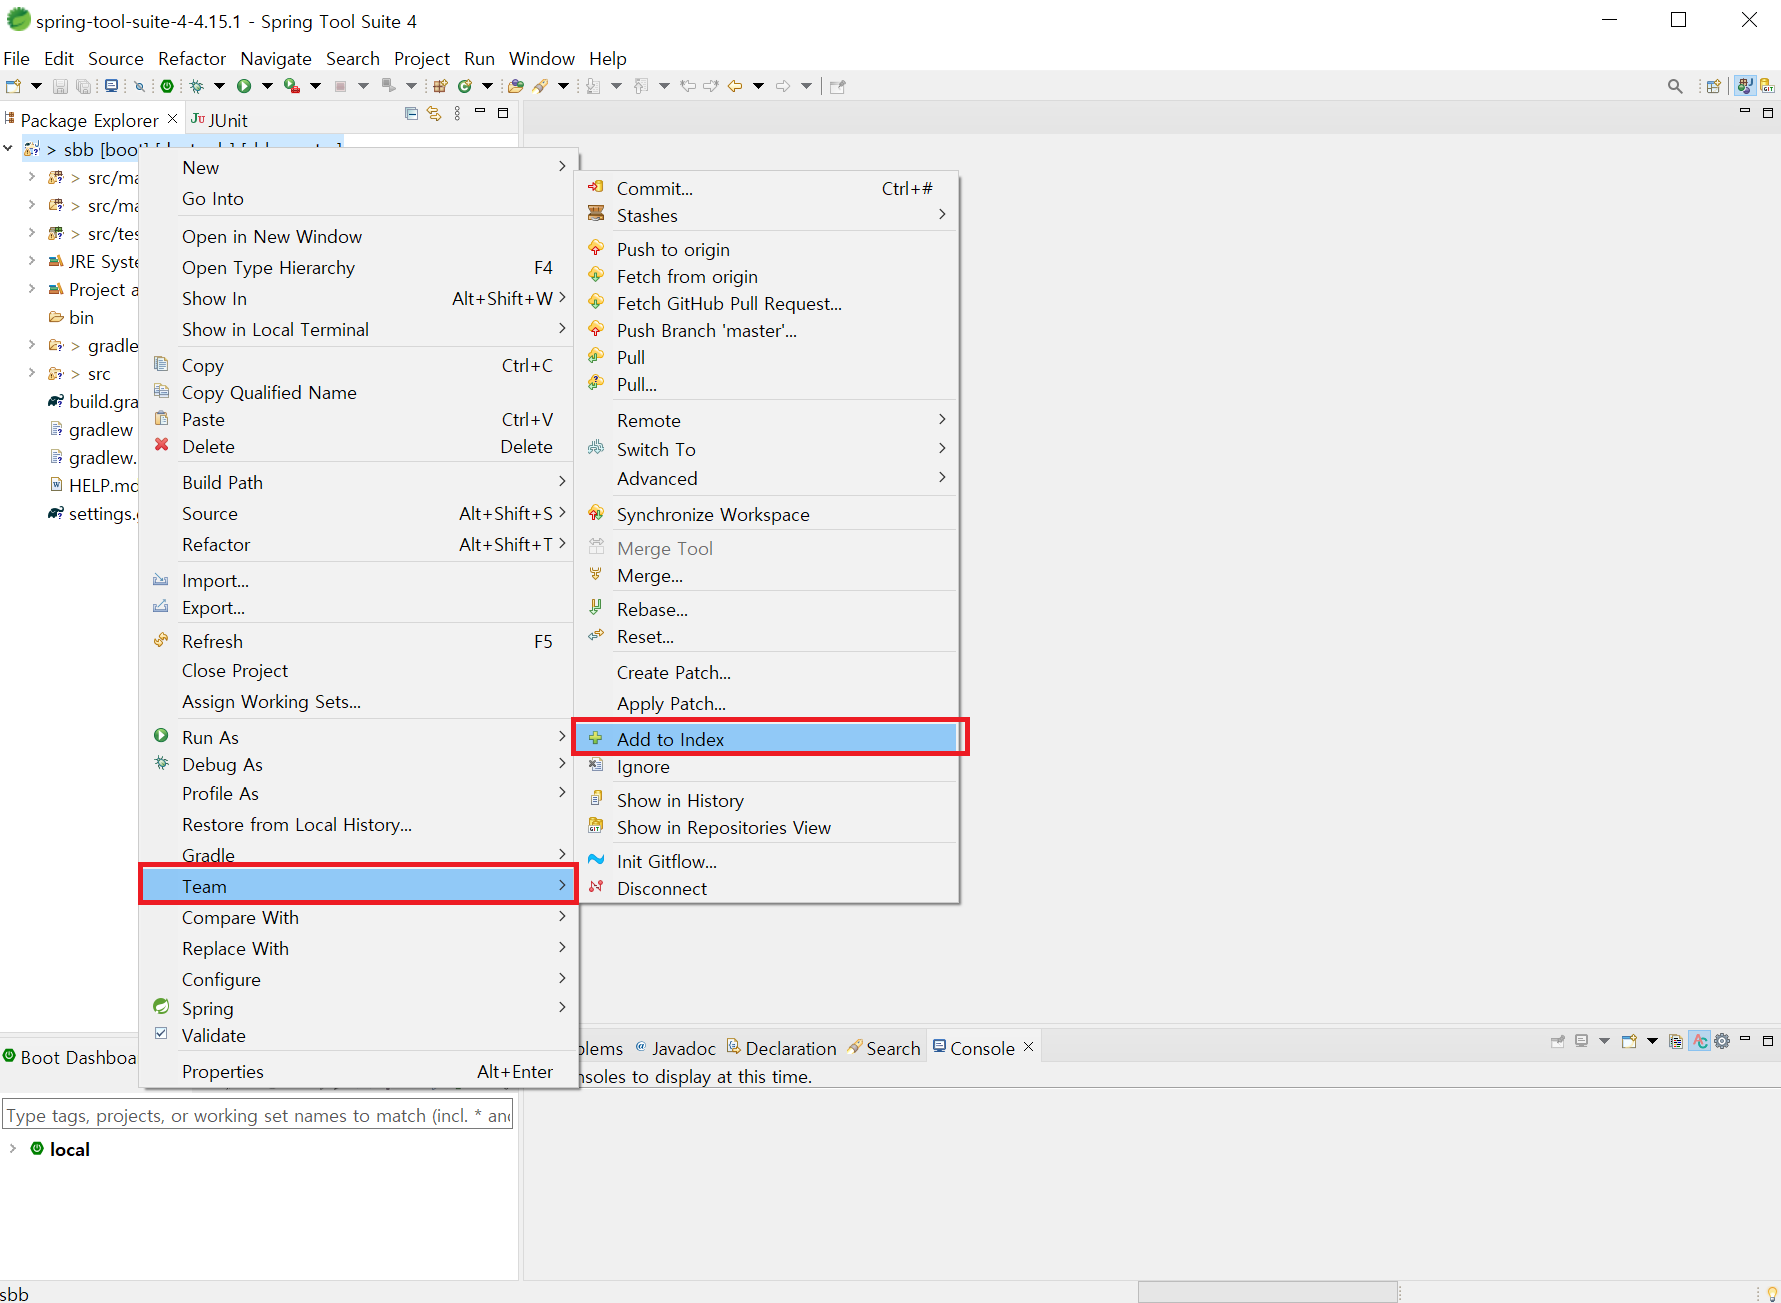The height and width of the screenshot is (1303, 1781).
Task: Click the Open Console new window icon
Action: (1629, 1041)
